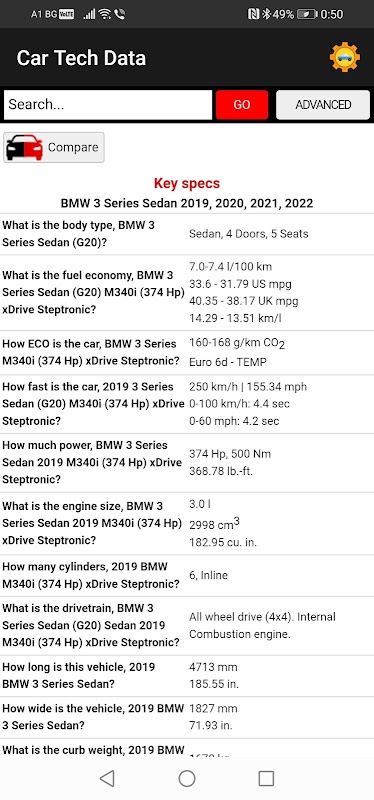Select the body type question row
374x800 pixels.
187,234
